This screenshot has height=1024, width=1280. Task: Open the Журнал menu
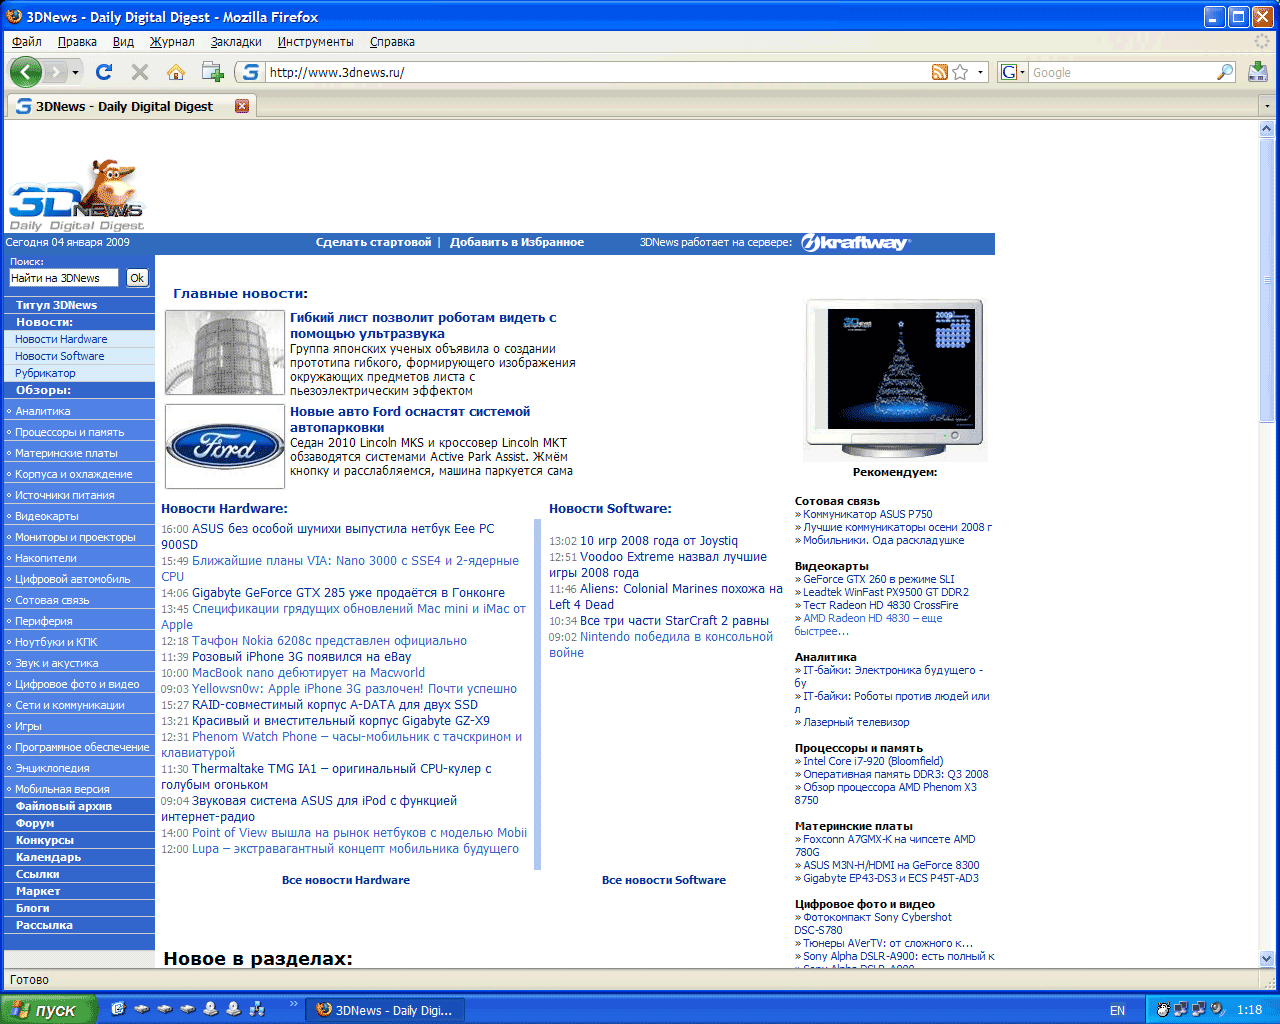172,42
